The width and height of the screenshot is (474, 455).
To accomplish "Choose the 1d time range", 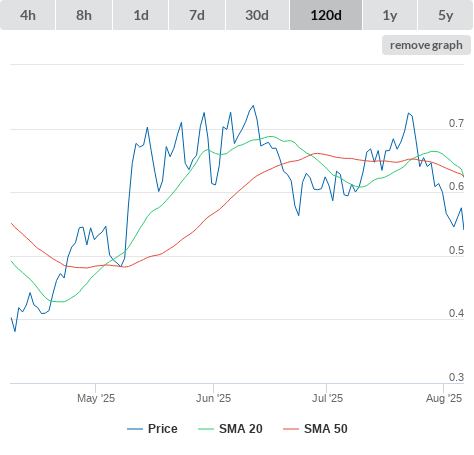I will tap(141, 15).
